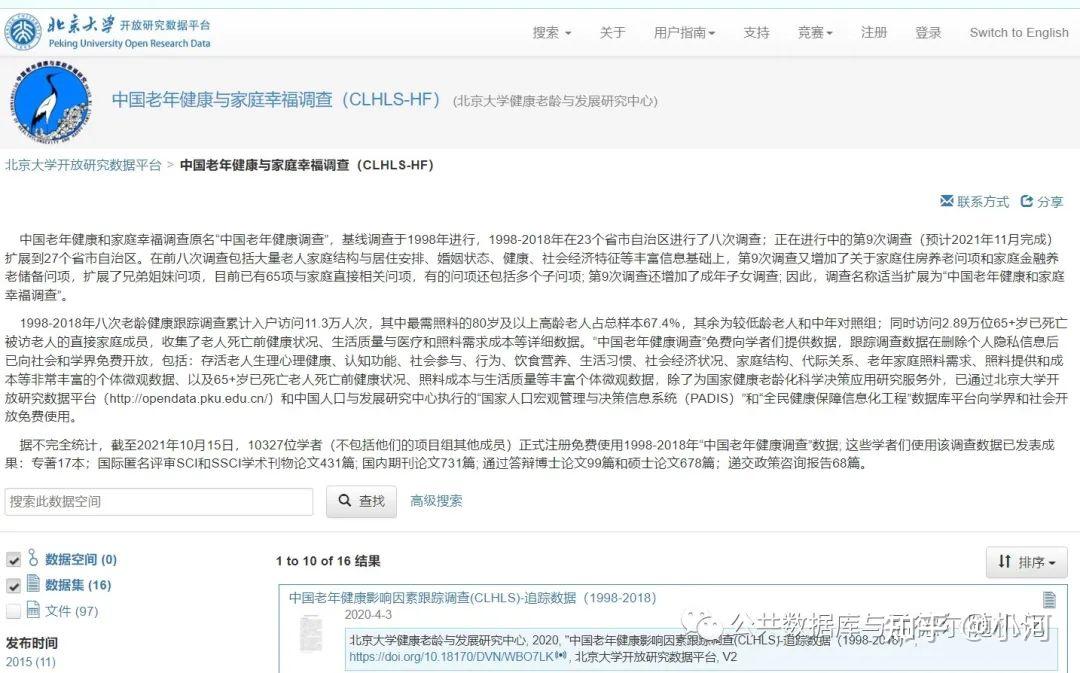1080x673 pixels.
Task: Click the bold CLHLS-HF breadcrumb current page
Action: [307, 165]
